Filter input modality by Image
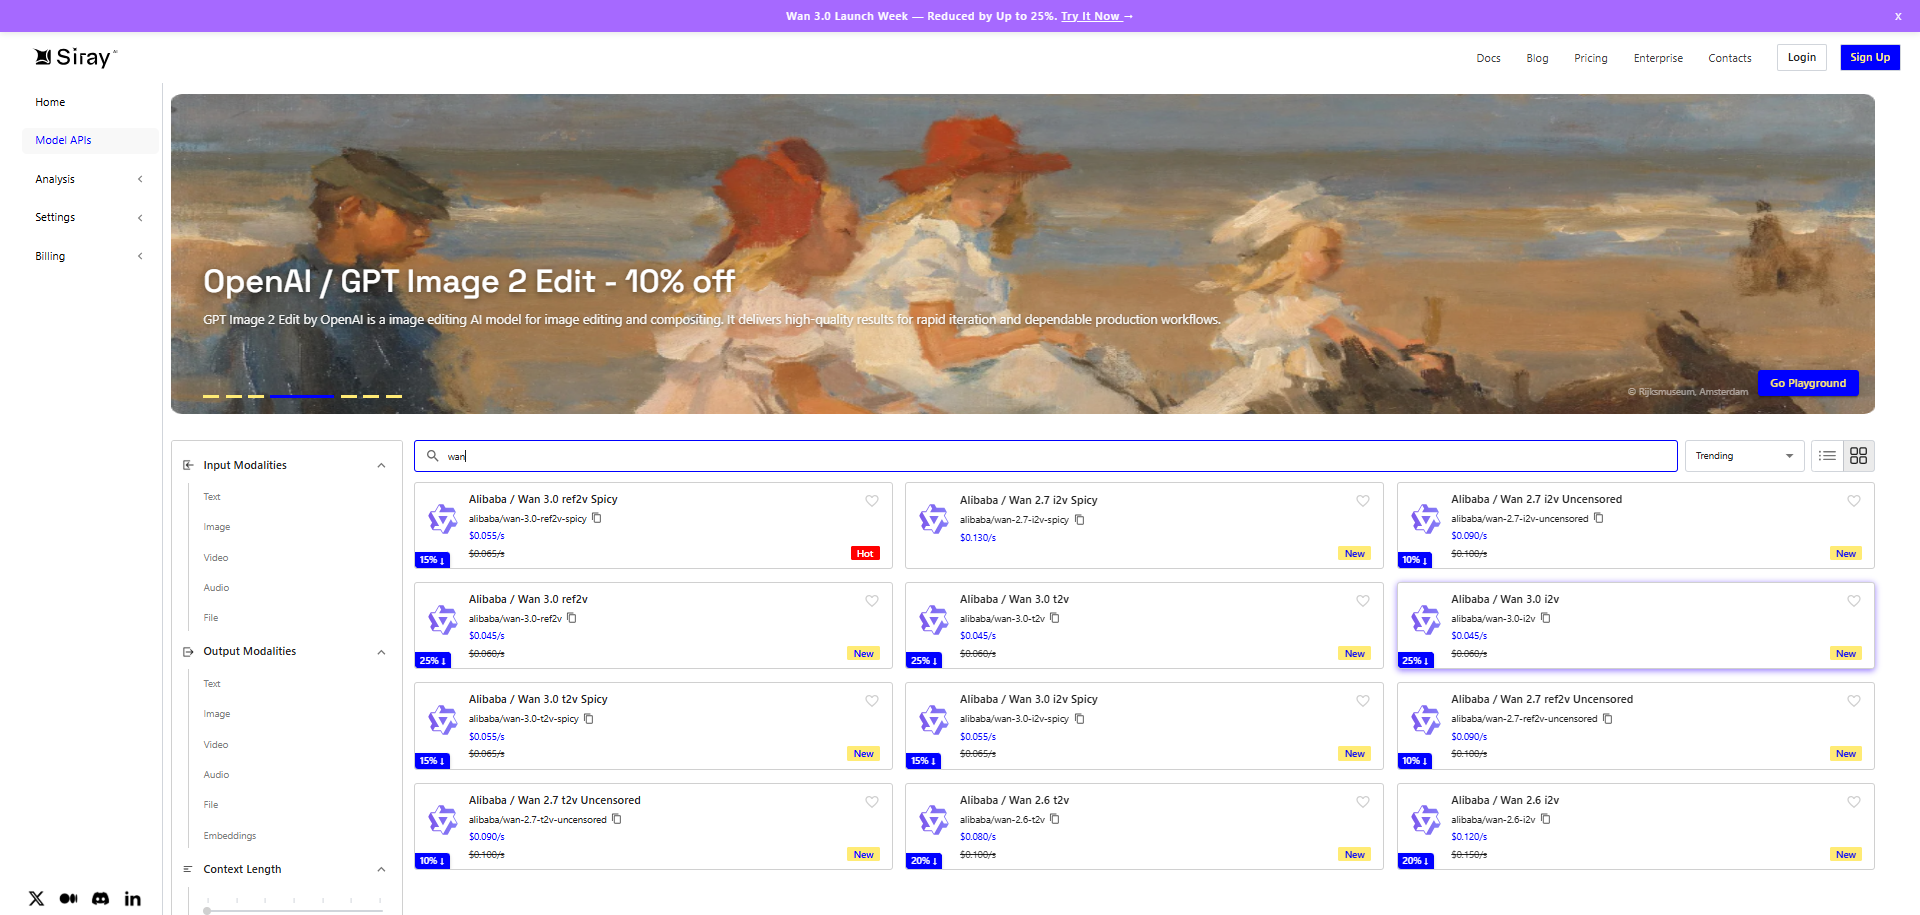1920x915 pixels. pyautogui.click(x=217, y=527)
